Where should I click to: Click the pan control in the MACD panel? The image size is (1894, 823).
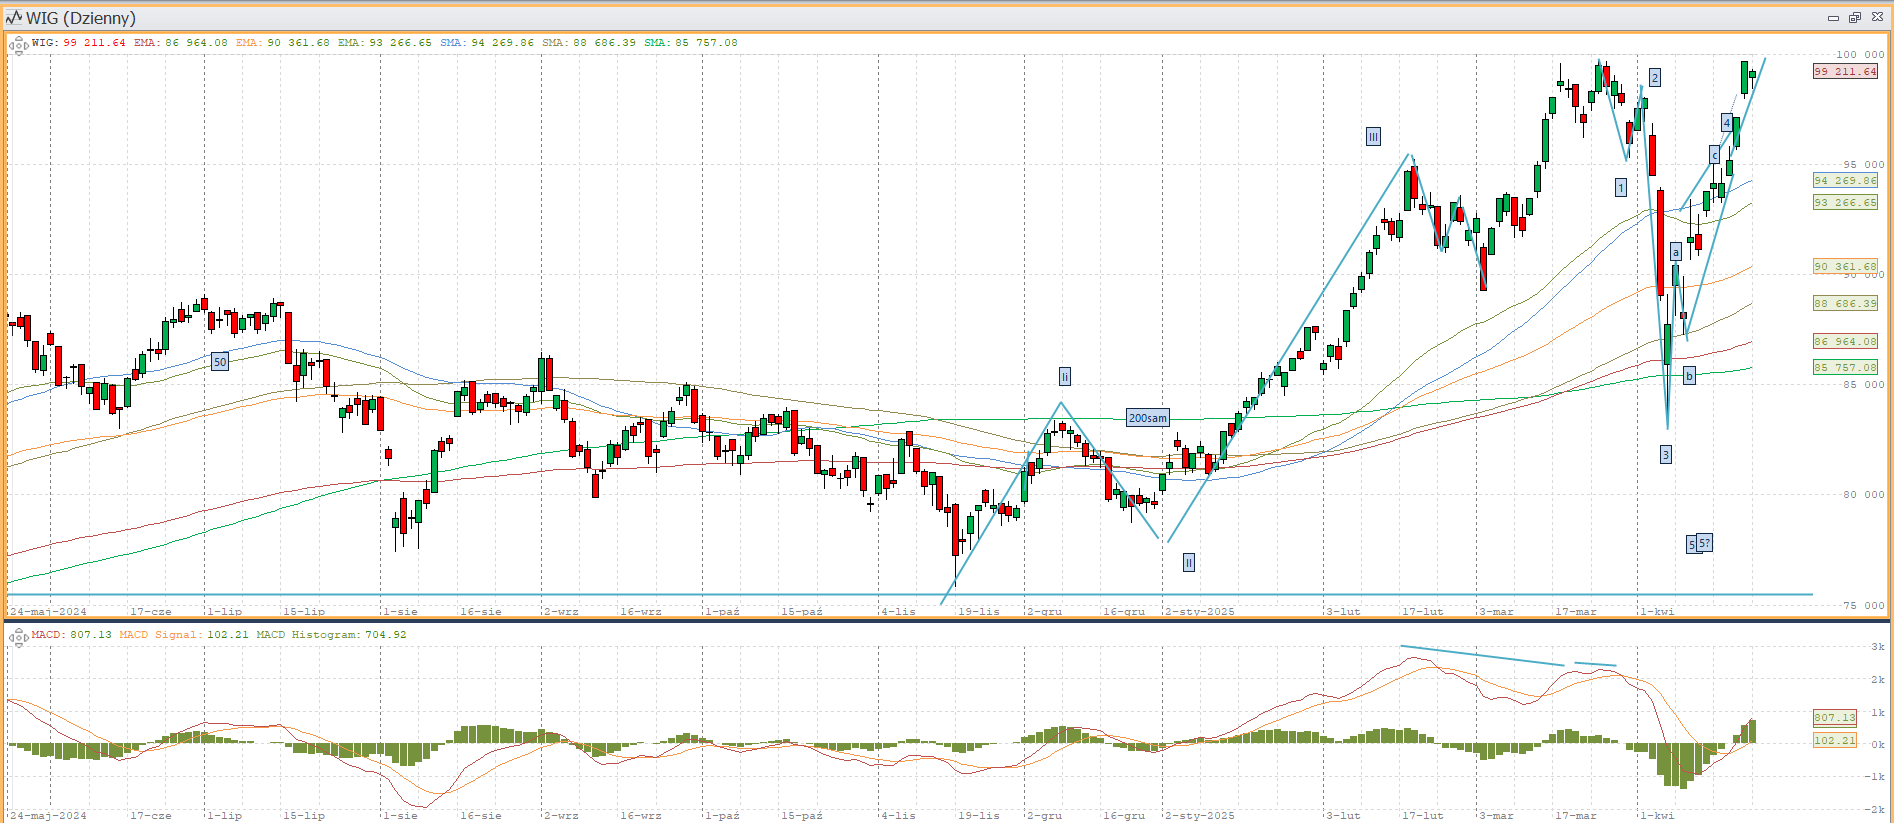18,637
